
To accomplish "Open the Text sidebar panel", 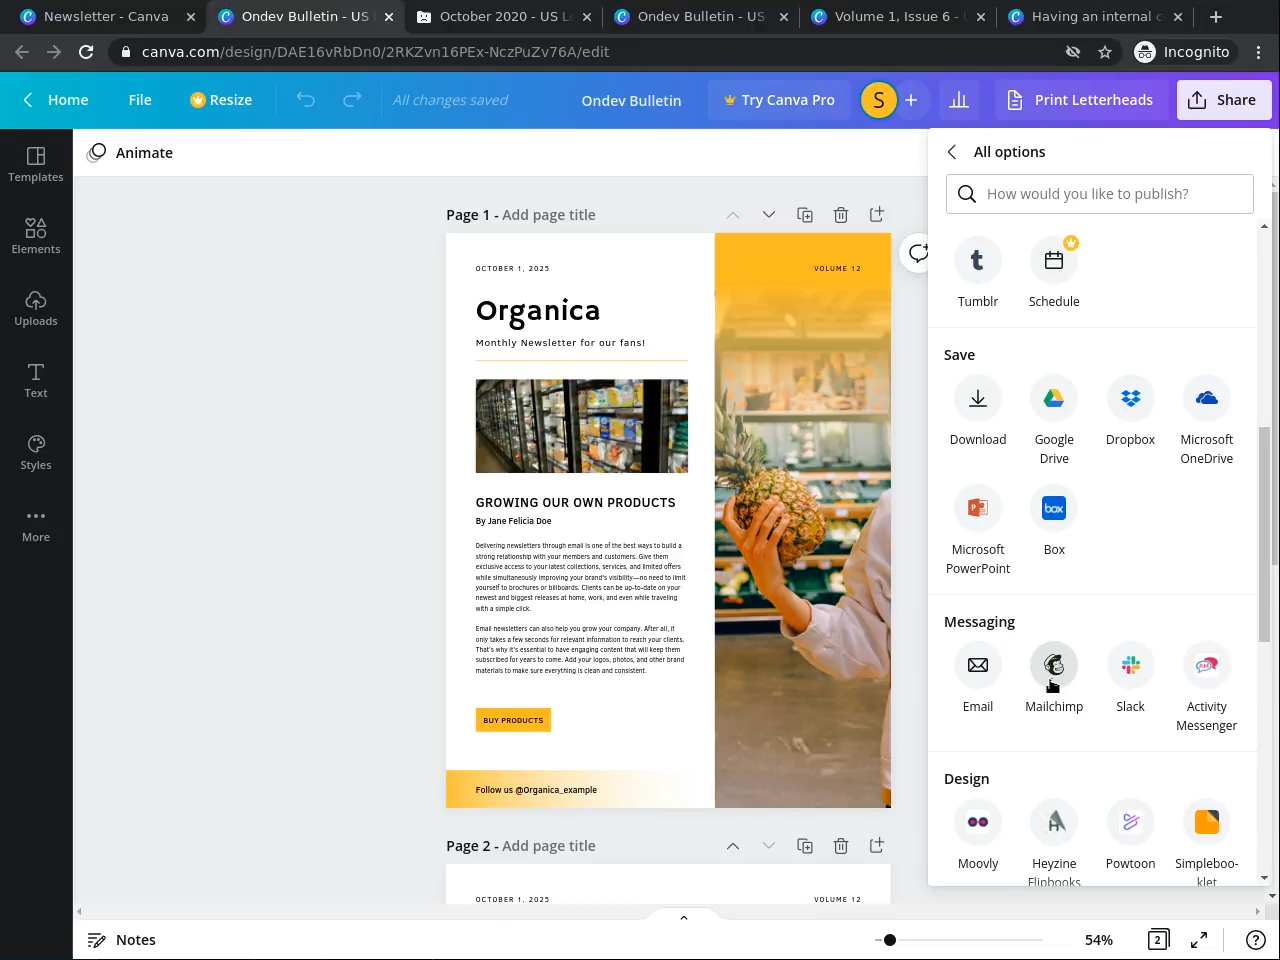I will click(36, 380).
